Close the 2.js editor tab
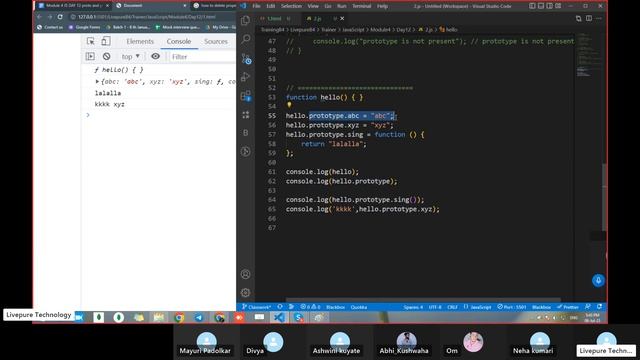This screenshot has width=640, height=360. pyautogui.click(x=342, y=18)
